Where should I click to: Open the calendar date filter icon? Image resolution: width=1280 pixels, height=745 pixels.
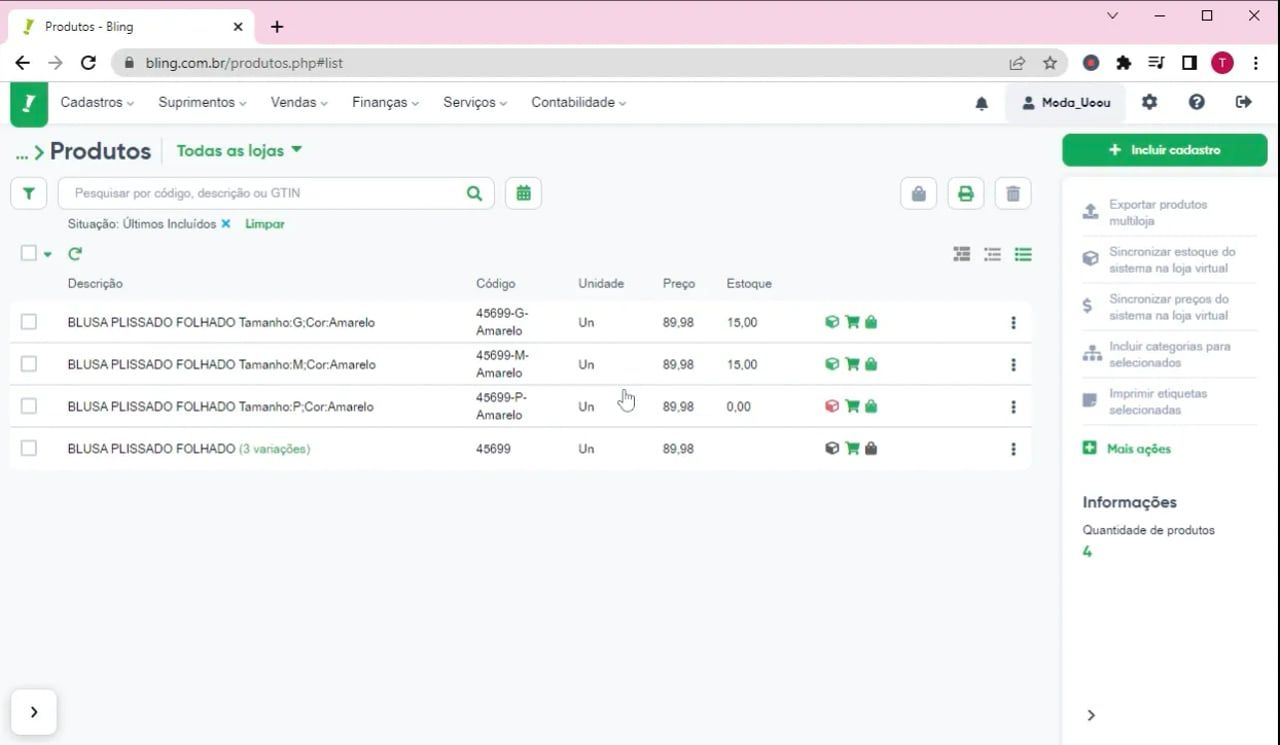pyautogui.click(x=523, y=193)
